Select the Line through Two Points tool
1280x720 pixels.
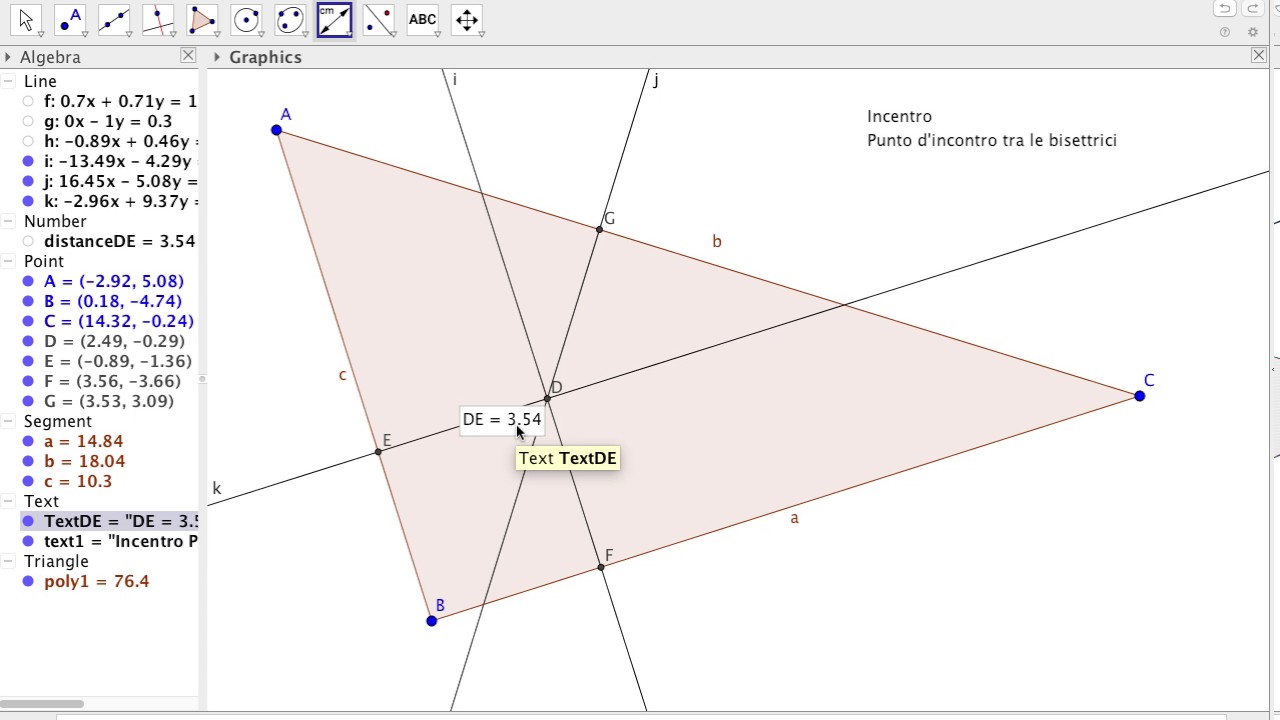click(x=114, y=20)
